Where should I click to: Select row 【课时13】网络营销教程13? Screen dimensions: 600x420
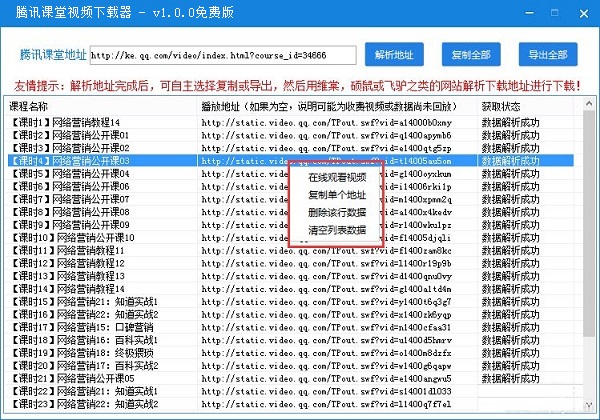click(290, 276)
